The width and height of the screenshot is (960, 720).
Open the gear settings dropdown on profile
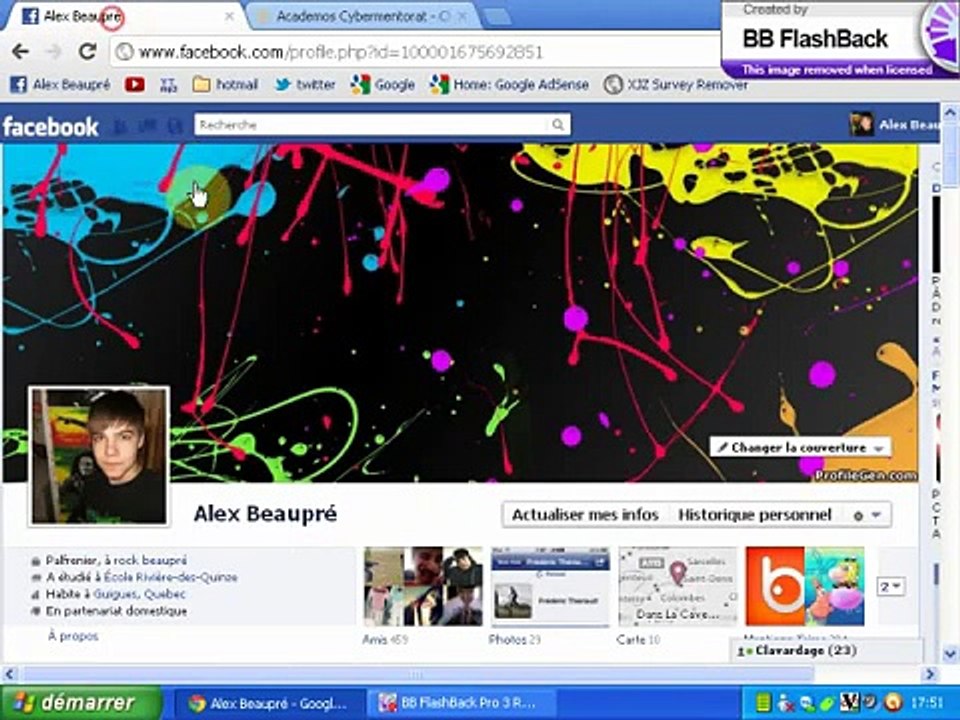(x=867, y=516)
